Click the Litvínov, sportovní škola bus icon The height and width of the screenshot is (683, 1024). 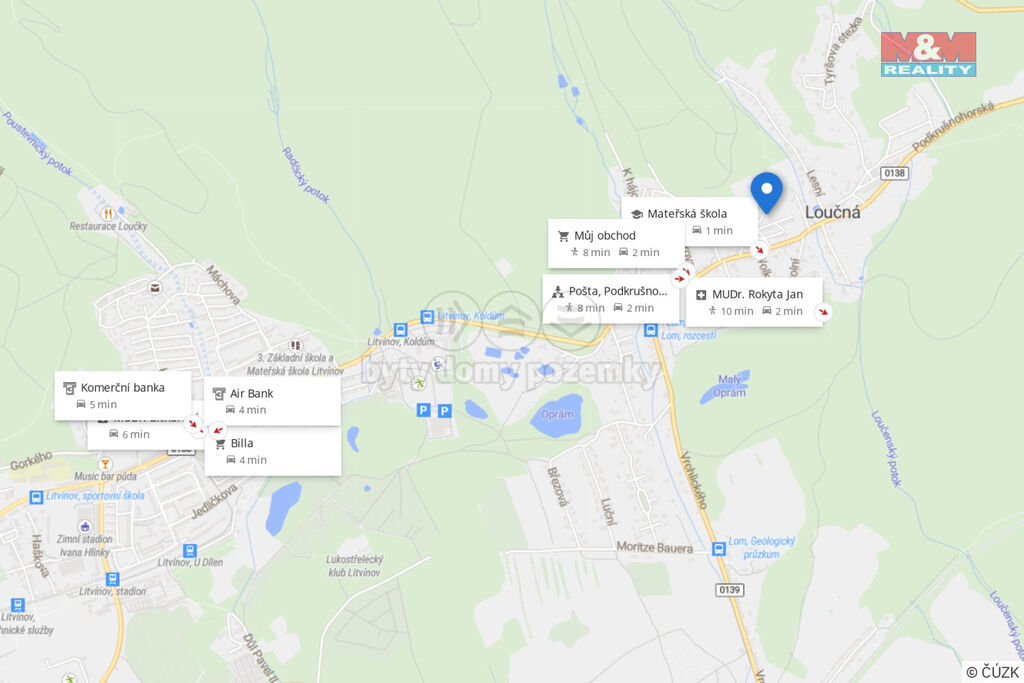37,498
